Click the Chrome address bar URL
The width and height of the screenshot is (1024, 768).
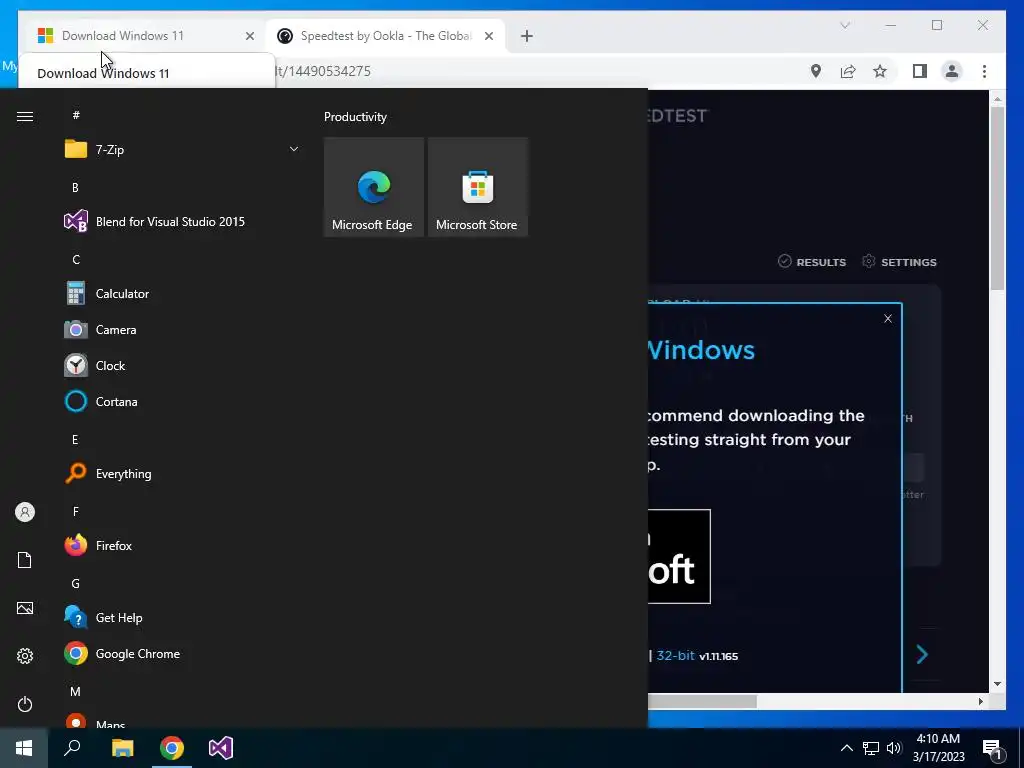tap(323, 71)
